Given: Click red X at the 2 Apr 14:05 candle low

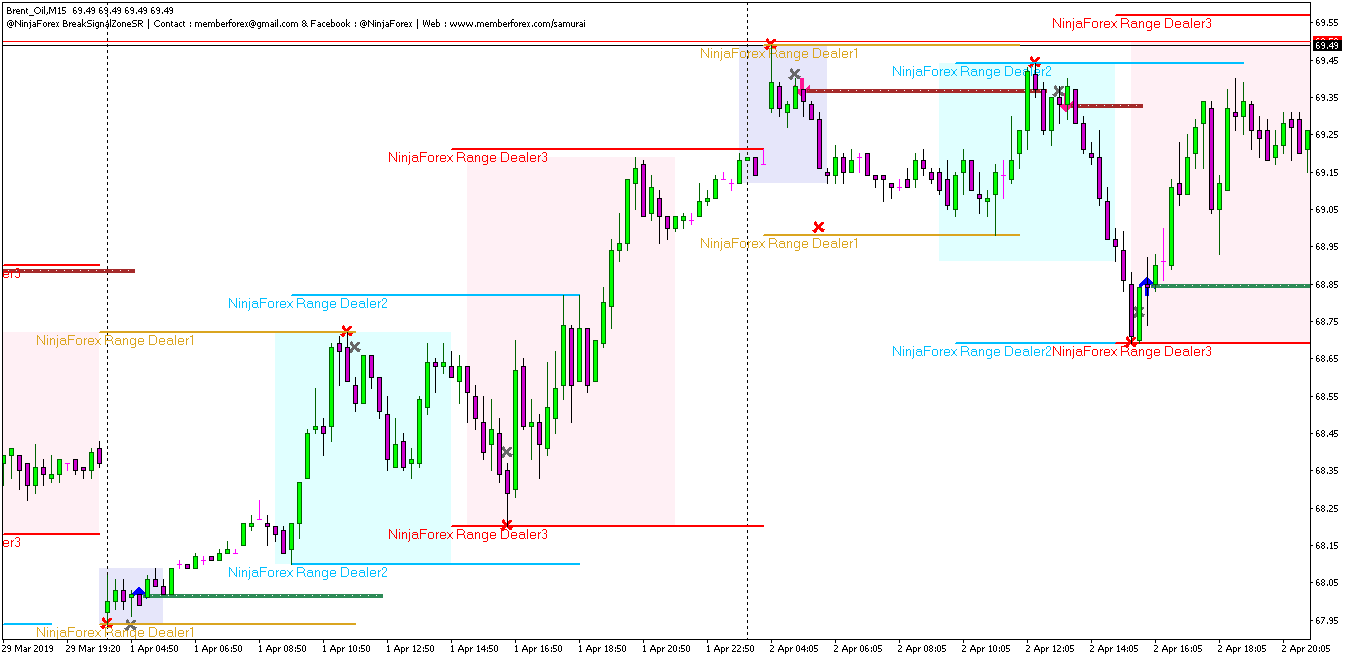Looking at the screenshot, I should [1130, 342].
